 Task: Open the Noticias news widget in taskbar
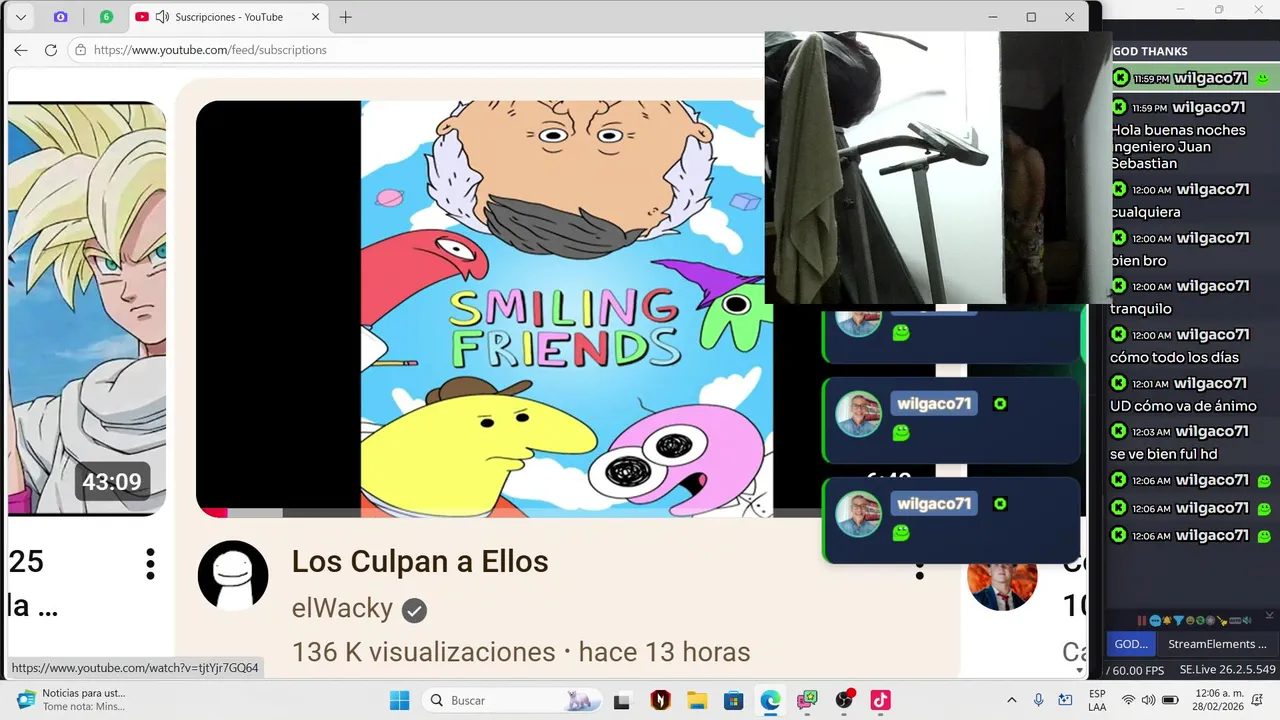coord(72,699)
